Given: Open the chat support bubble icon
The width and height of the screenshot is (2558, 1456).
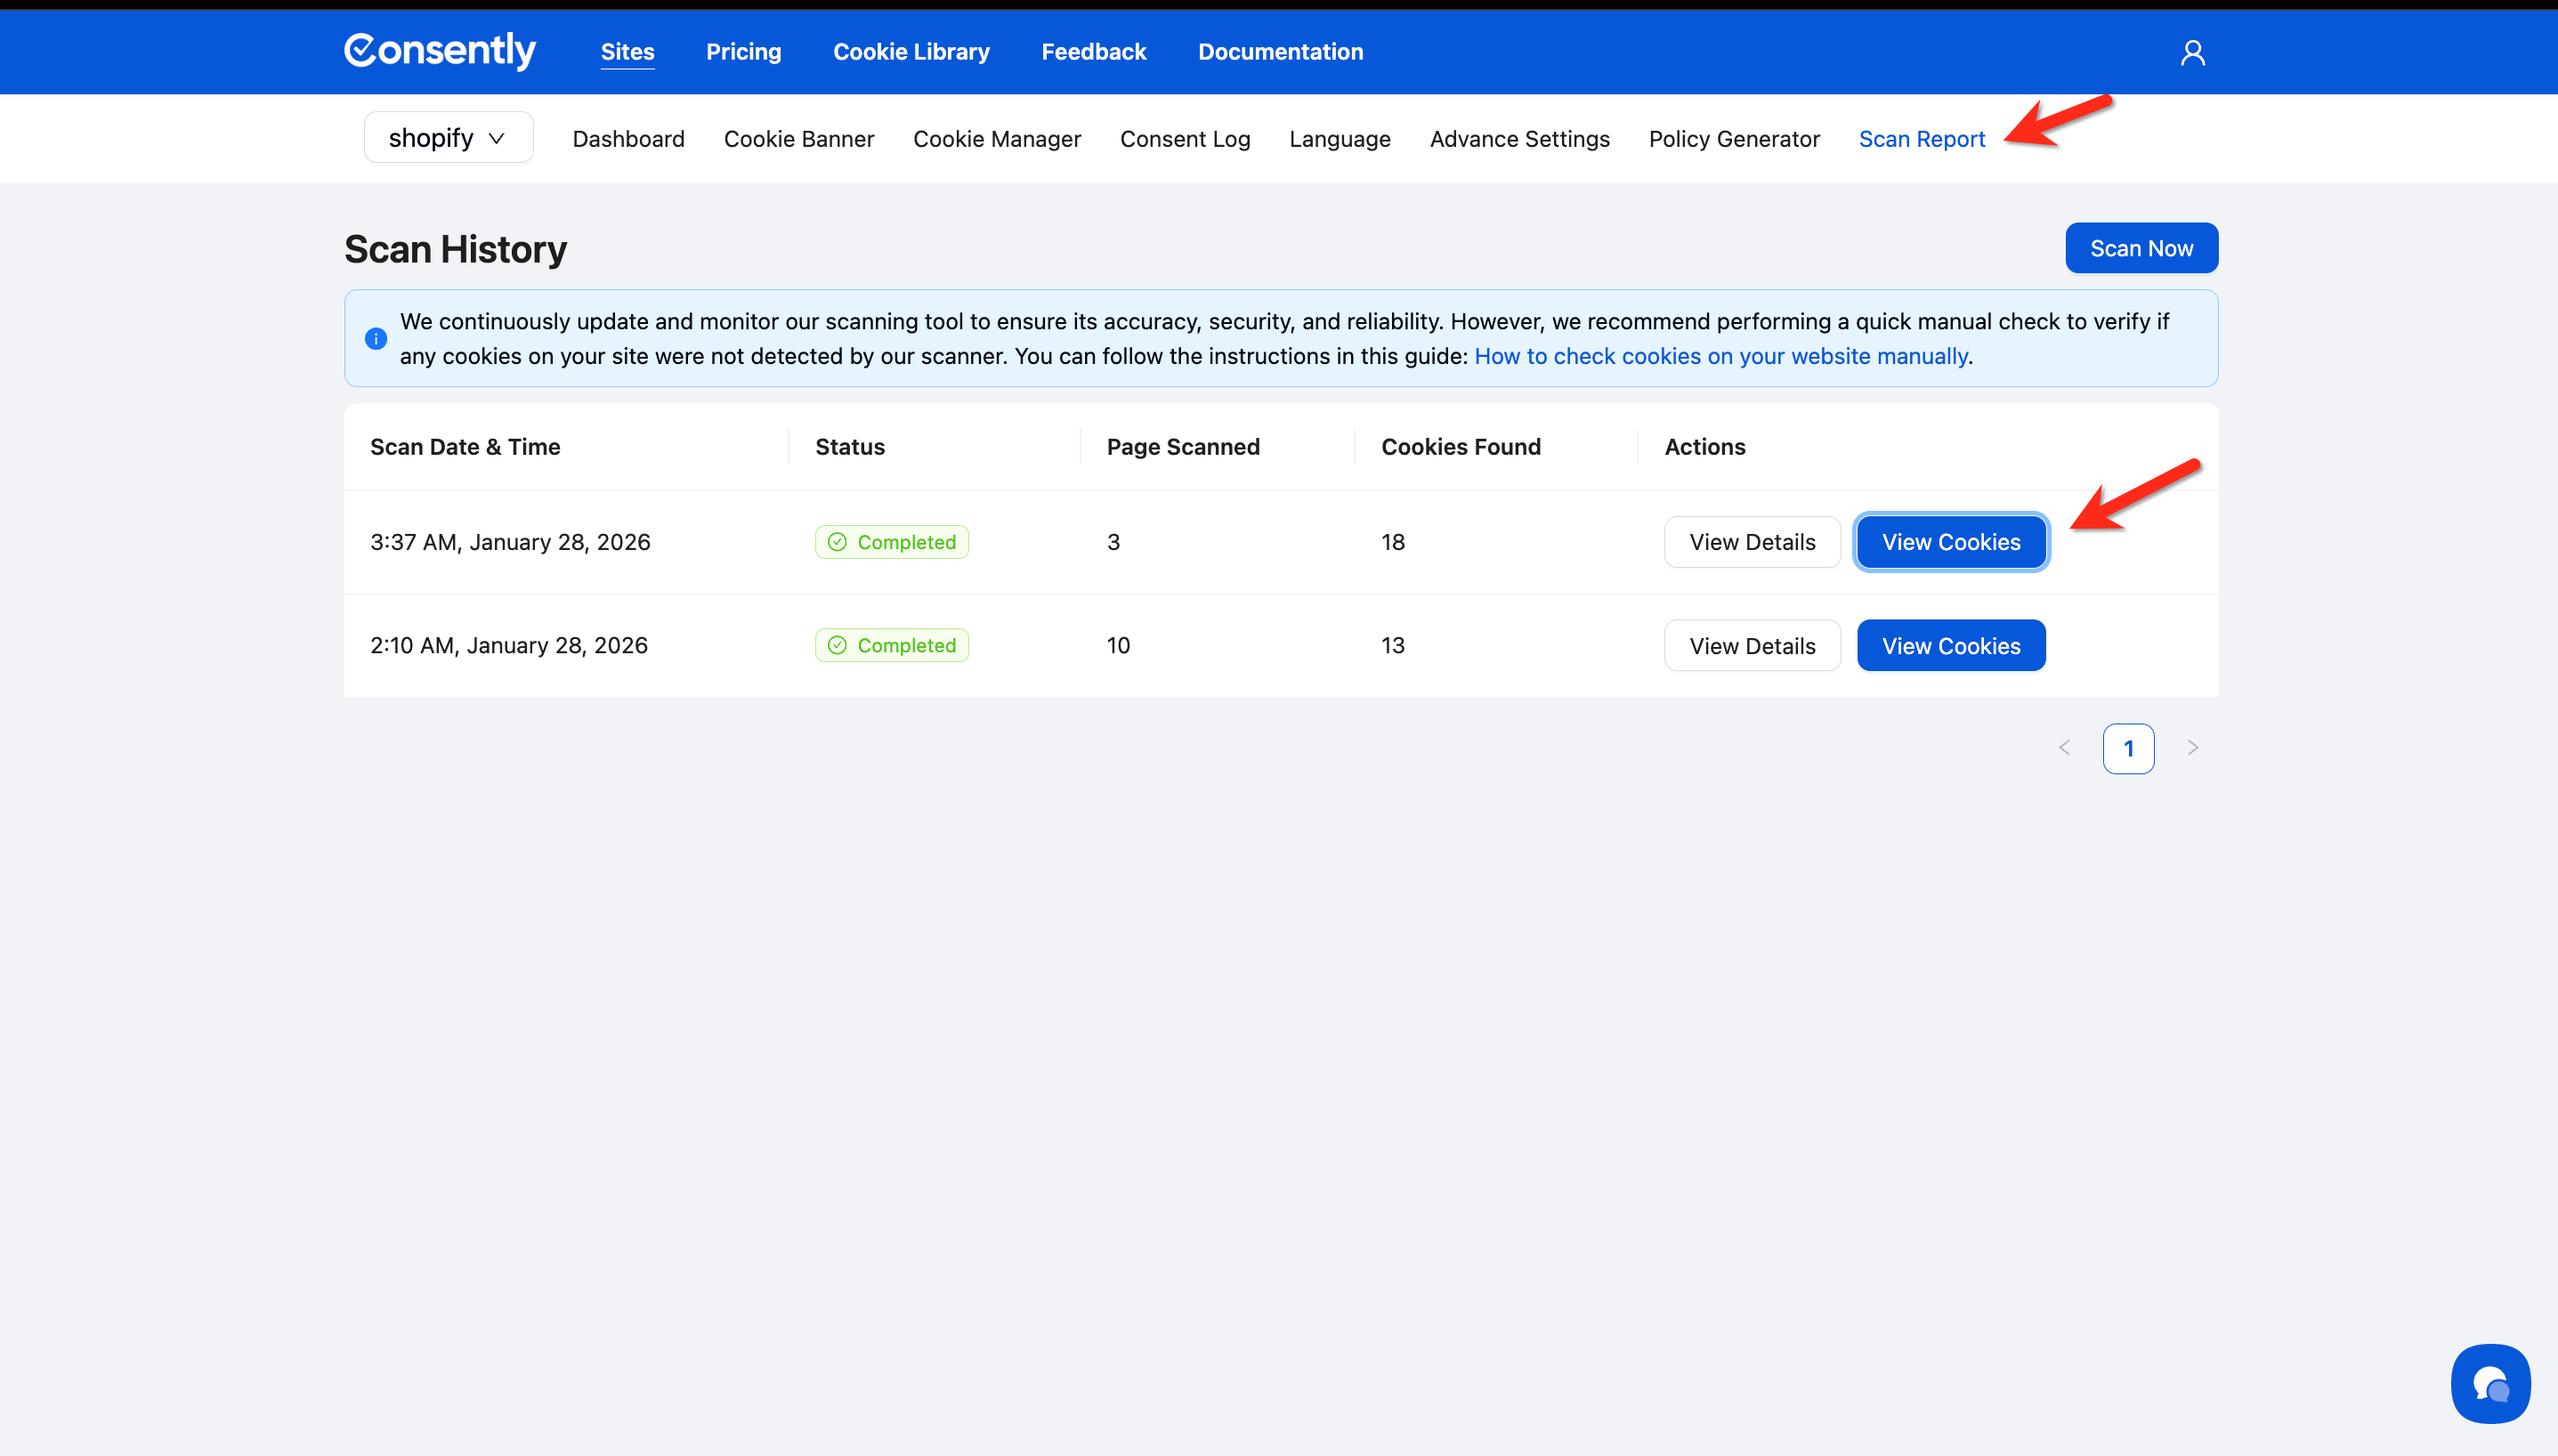Looking at the screenshot, I should pyautogui.click(x=2490, y=1384).
